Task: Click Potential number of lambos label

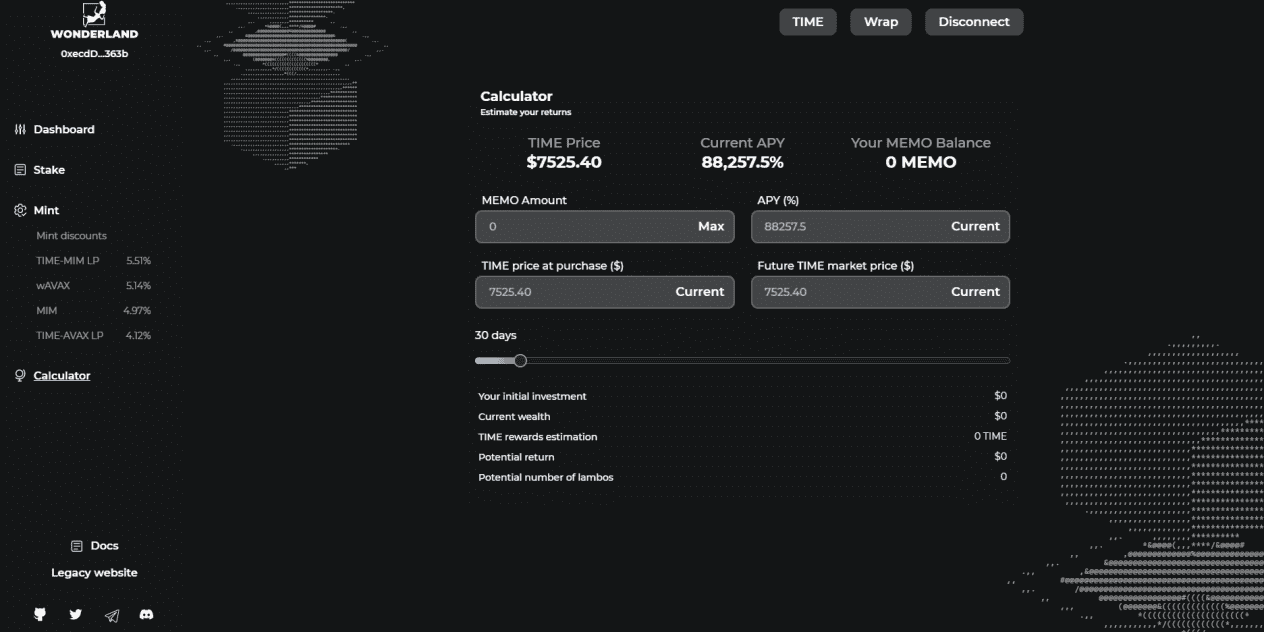Action: (x=546, y=477)
